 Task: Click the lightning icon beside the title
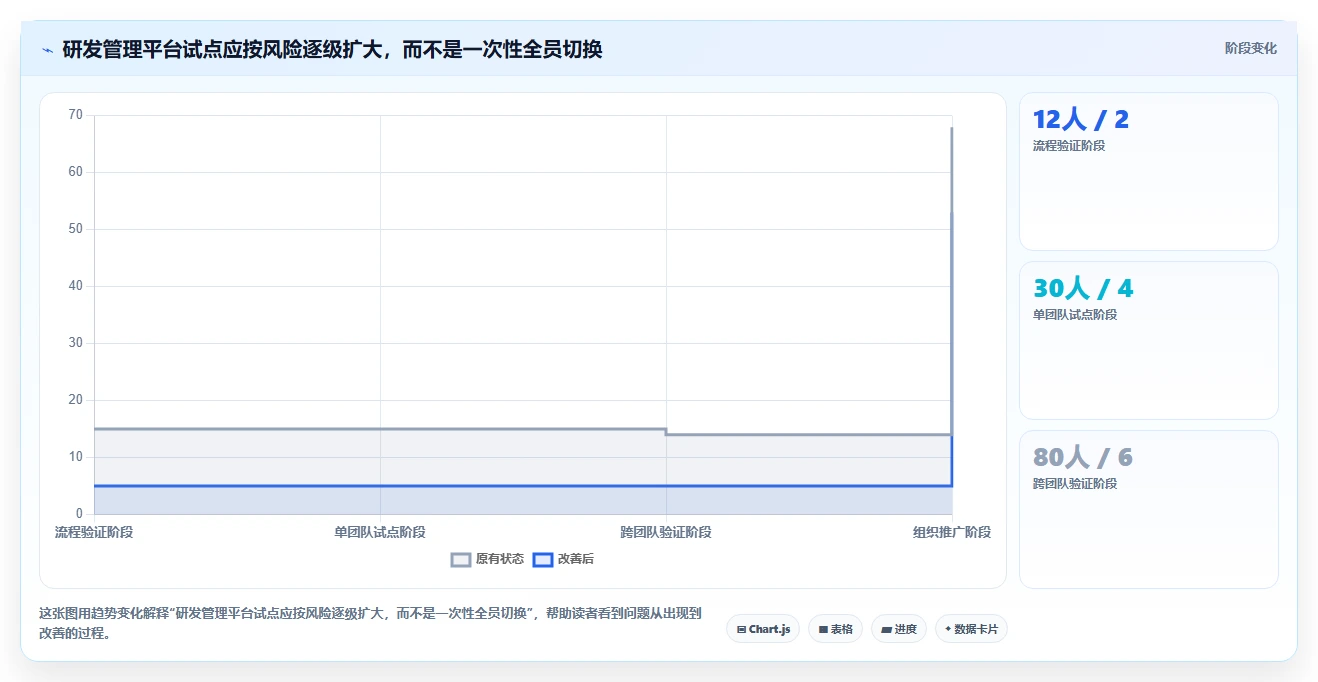click(47, 50)
